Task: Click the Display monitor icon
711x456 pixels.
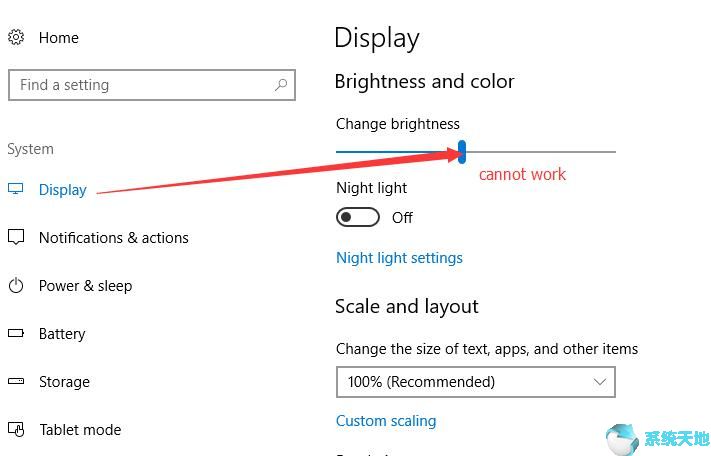Action: 15,189
